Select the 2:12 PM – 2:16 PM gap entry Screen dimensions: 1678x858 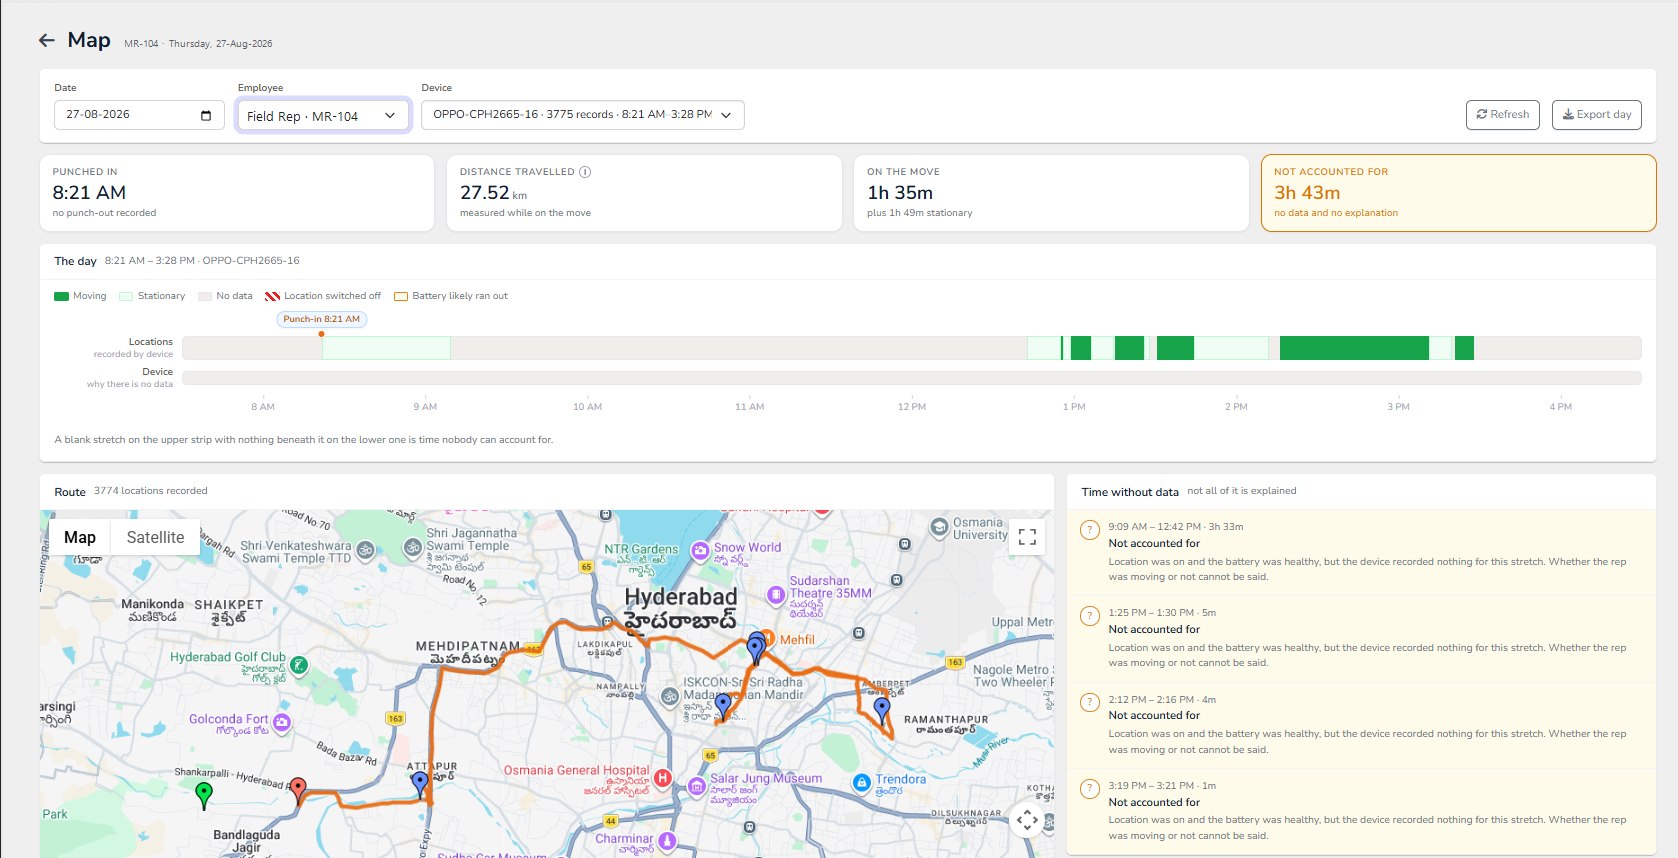(x=1362, y=725)
